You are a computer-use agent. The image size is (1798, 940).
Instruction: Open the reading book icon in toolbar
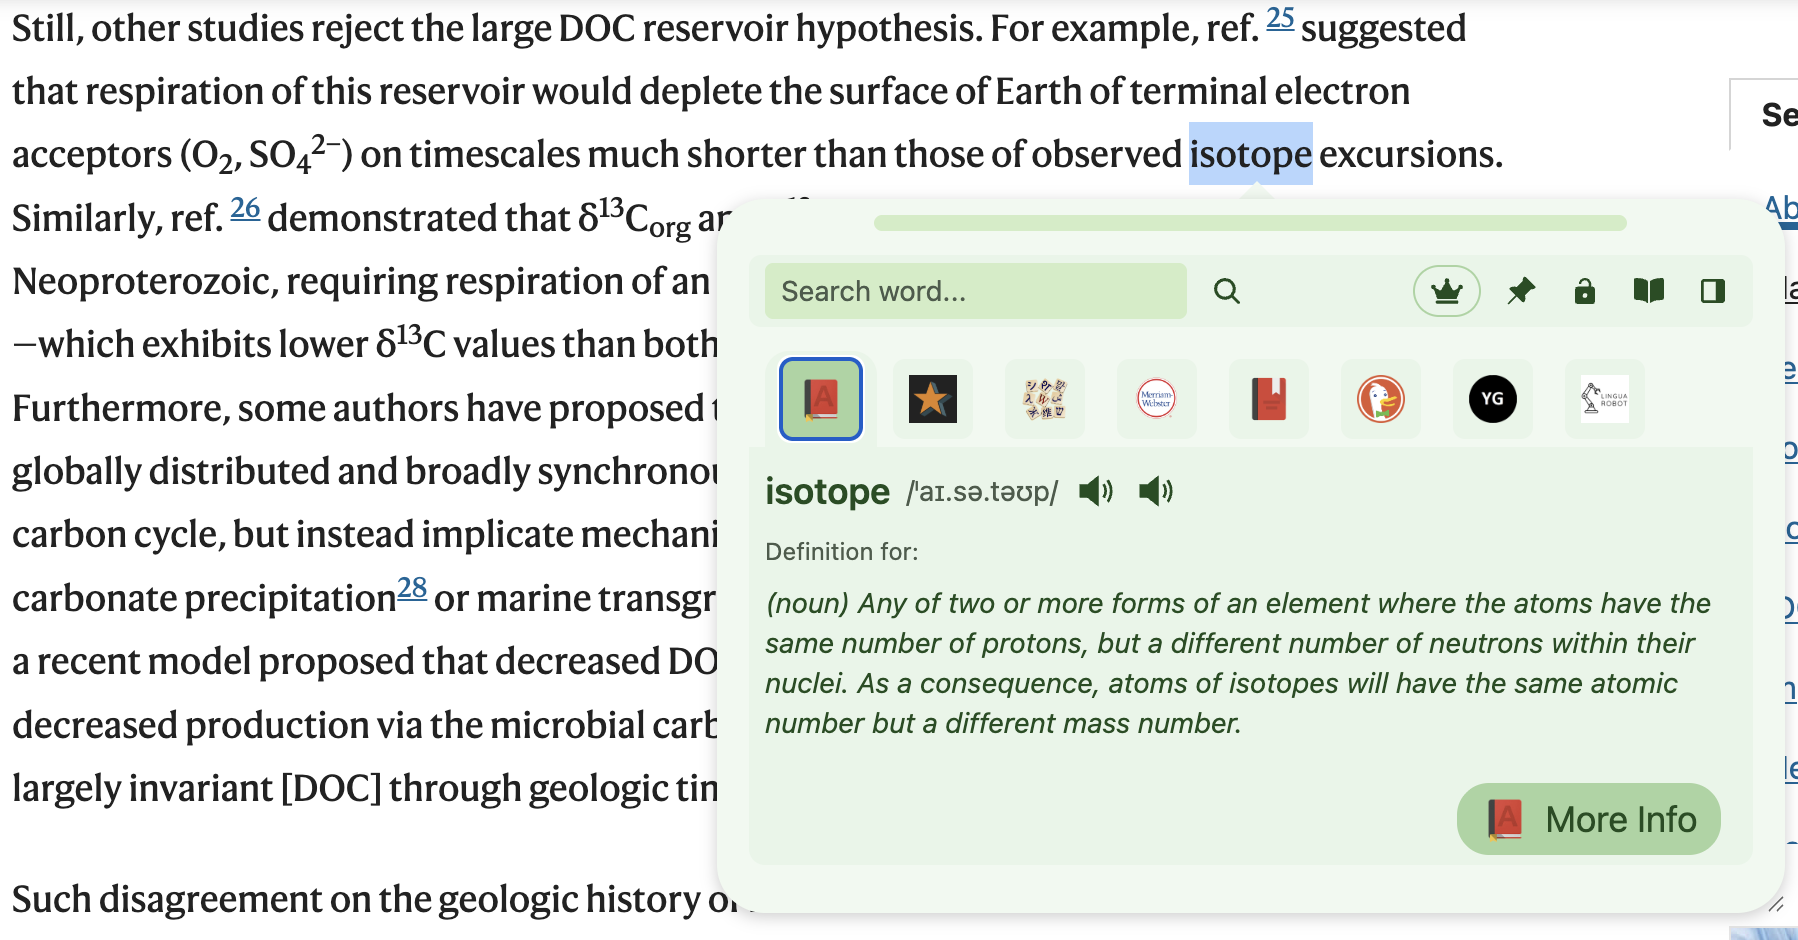(x=1649, y=291)
